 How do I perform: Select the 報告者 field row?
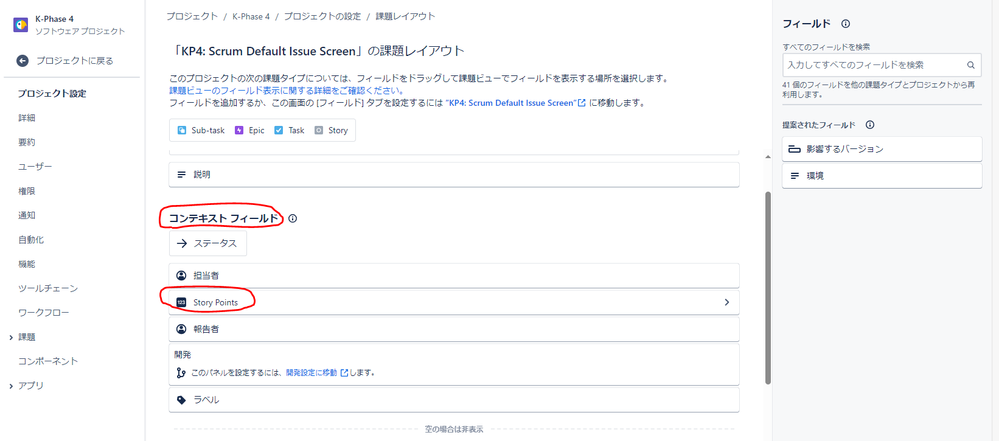tap(454, 329)
